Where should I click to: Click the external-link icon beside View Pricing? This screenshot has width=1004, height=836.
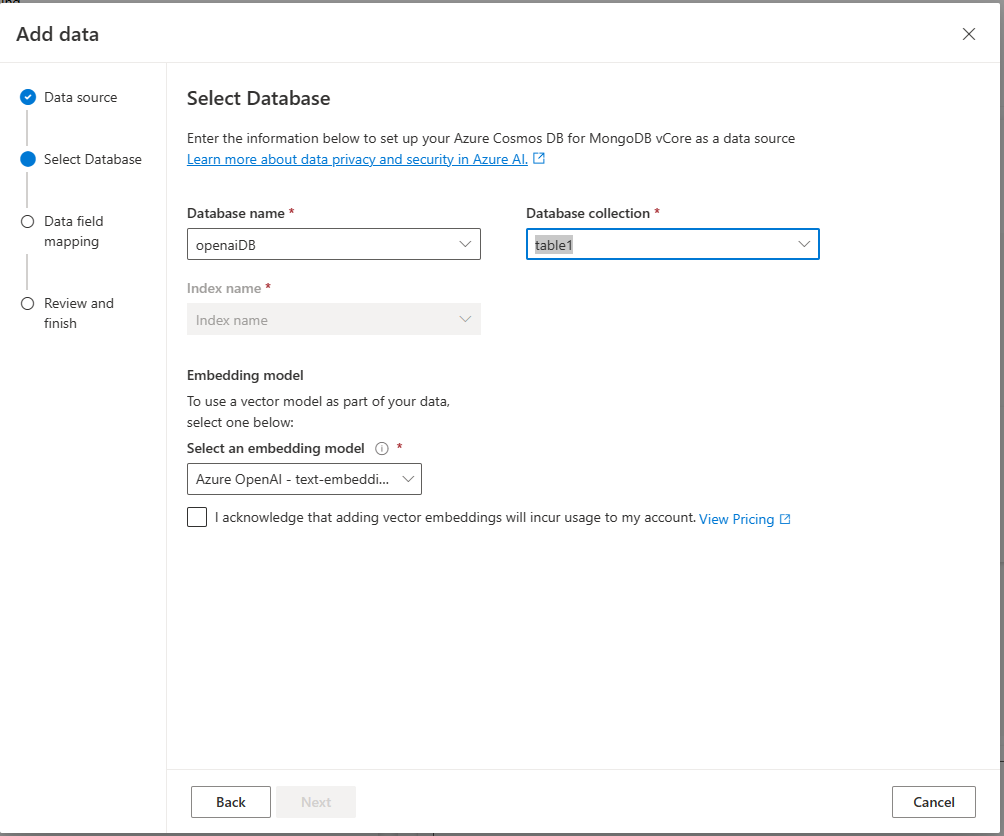click(787, 518)
